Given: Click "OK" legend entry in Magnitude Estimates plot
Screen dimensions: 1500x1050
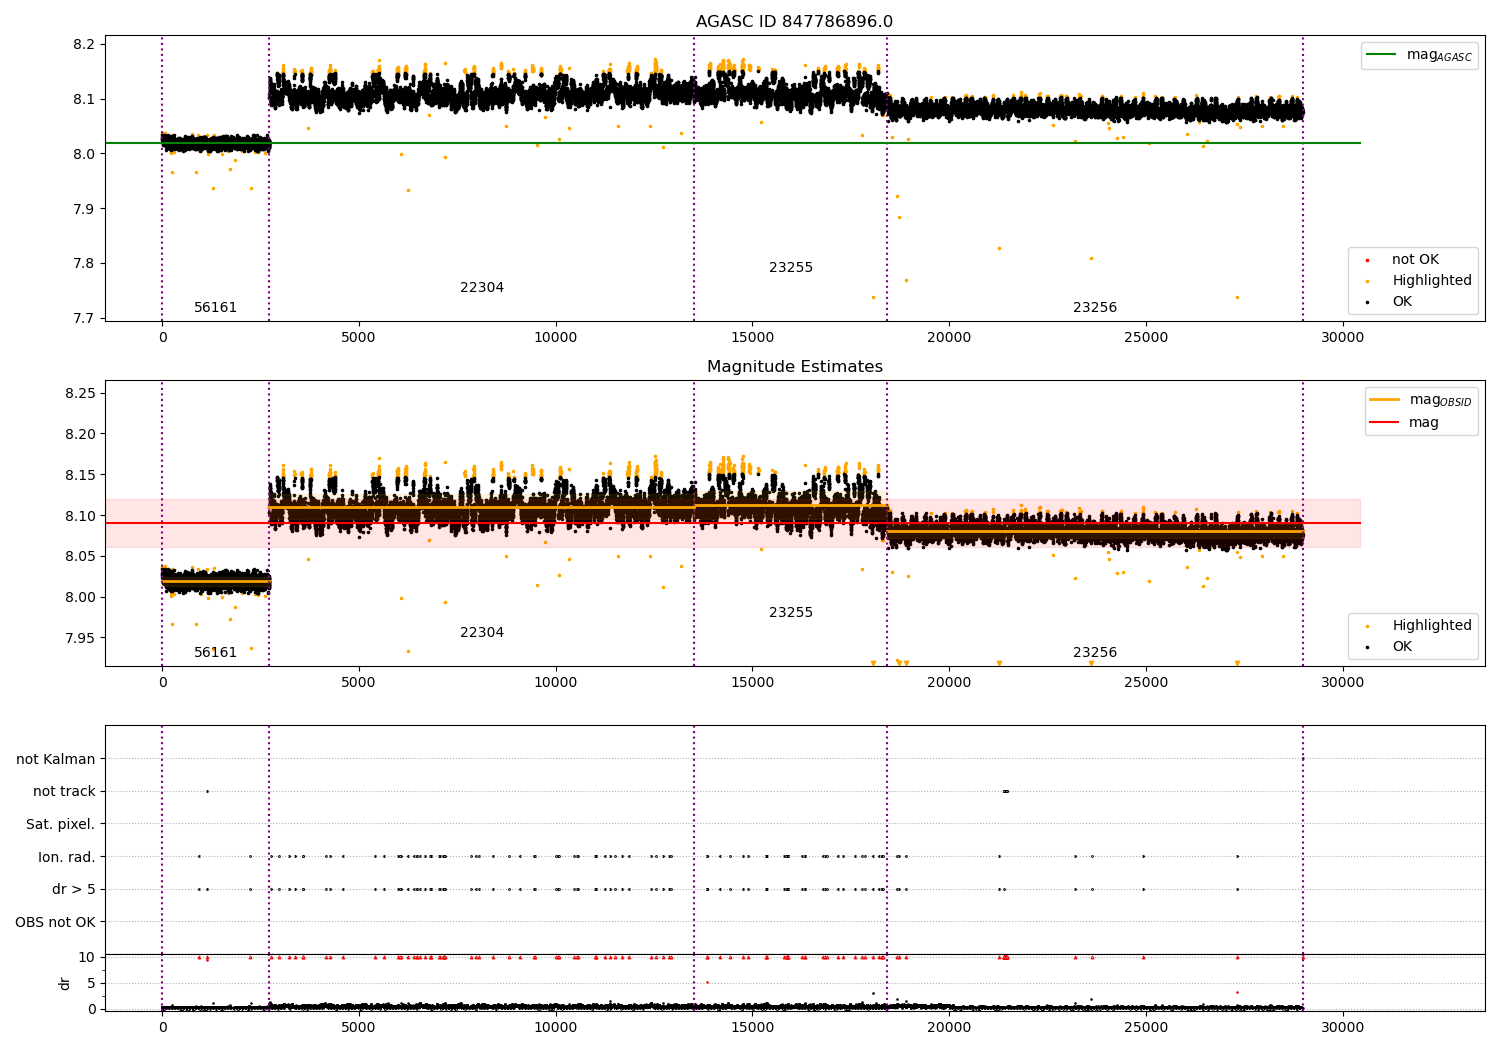Looking at the screenshot, I should (x=1402, y=647).
